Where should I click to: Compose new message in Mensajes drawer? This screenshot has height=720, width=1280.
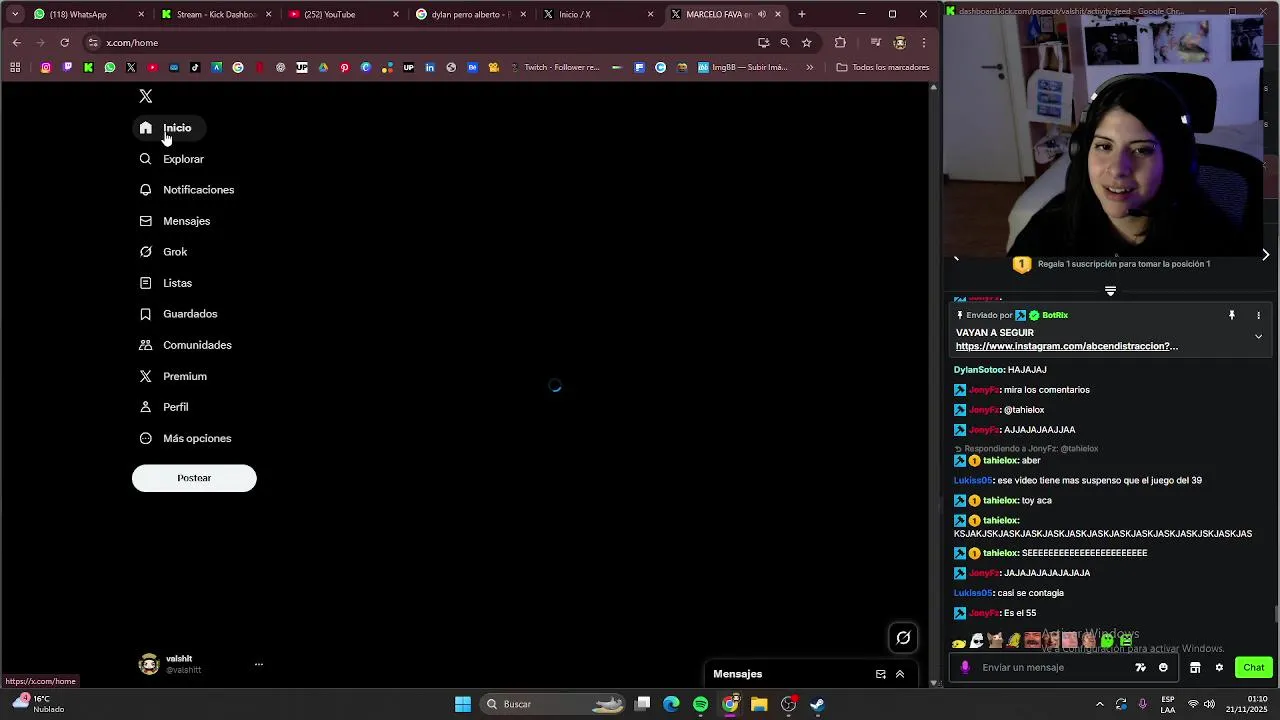pos(881,674)
